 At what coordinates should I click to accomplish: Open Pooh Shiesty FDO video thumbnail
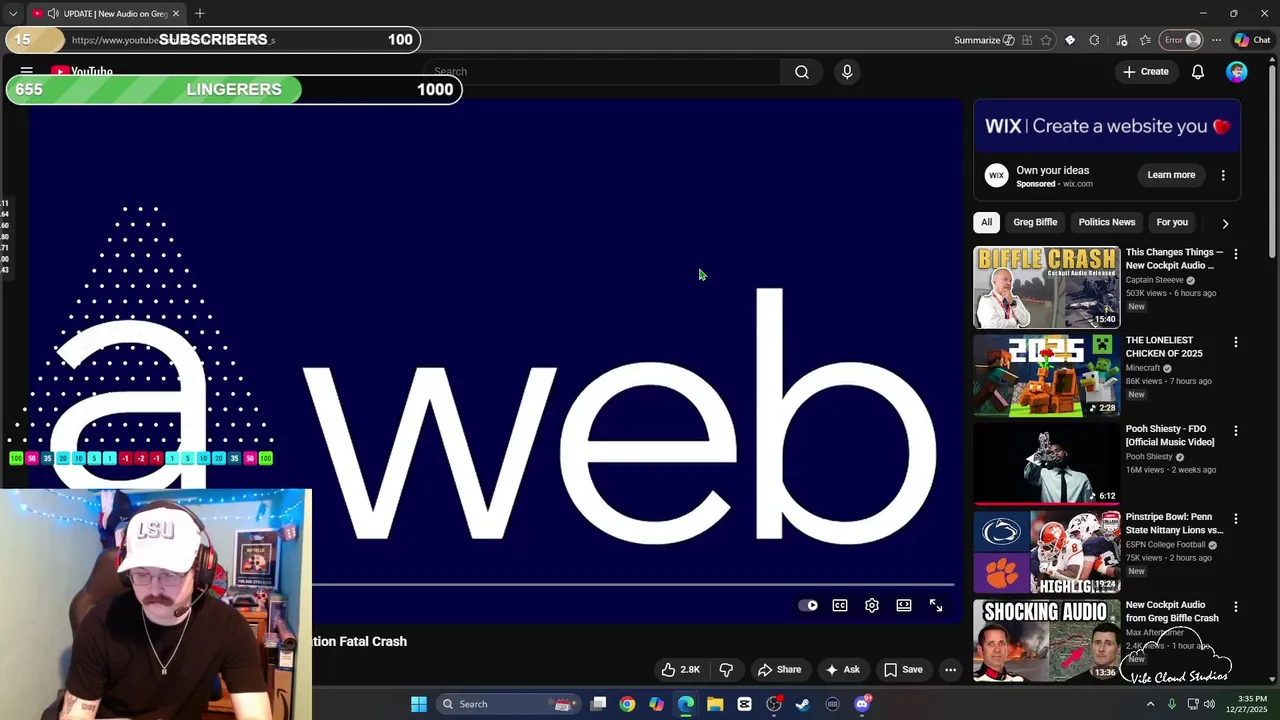[x=1047, y=464]
